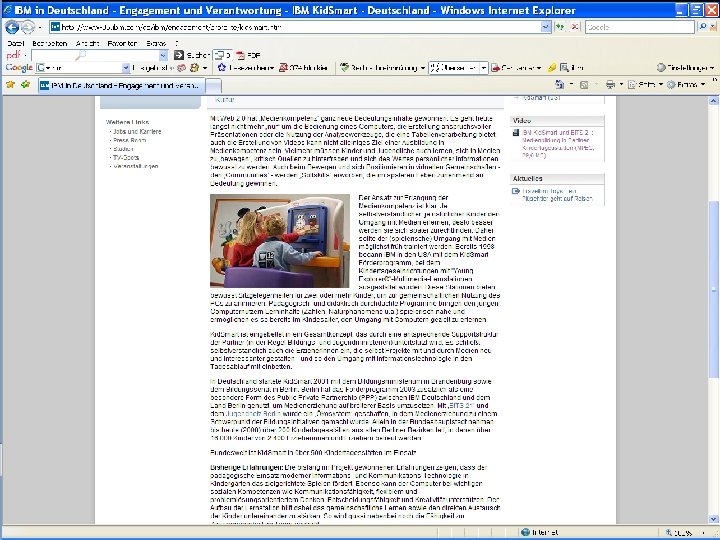Open the Extras menu
Viewport: 720px width, 540px height.
[156, 44]
